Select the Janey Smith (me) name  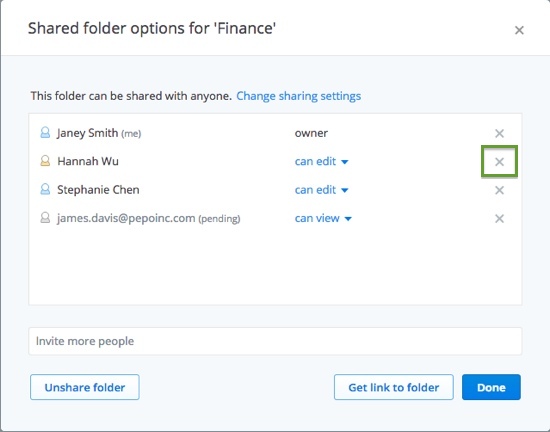click(99, 133)
